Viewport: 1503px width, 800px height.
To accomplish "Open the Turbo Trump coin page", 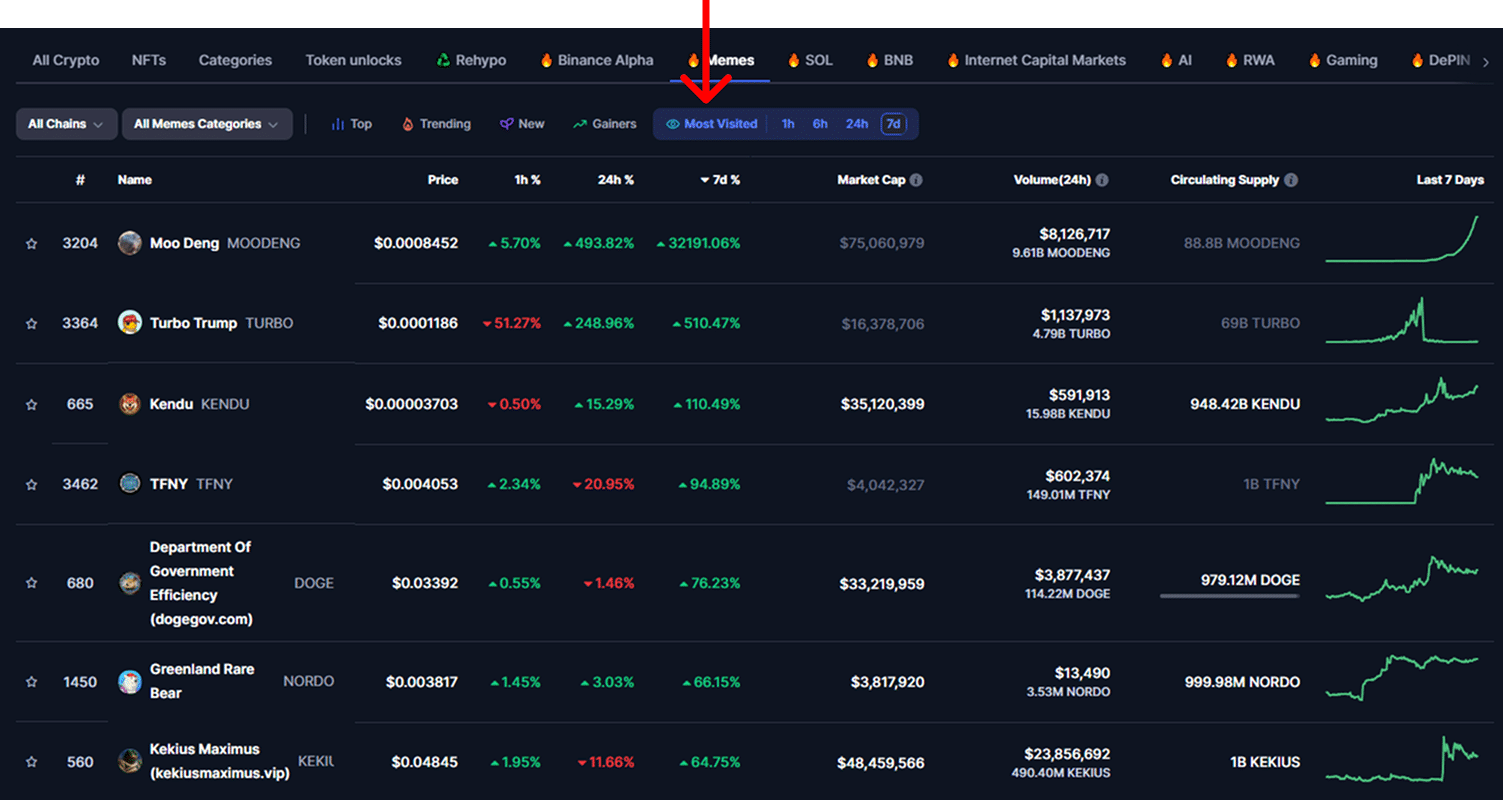I will tap(193, 323).
